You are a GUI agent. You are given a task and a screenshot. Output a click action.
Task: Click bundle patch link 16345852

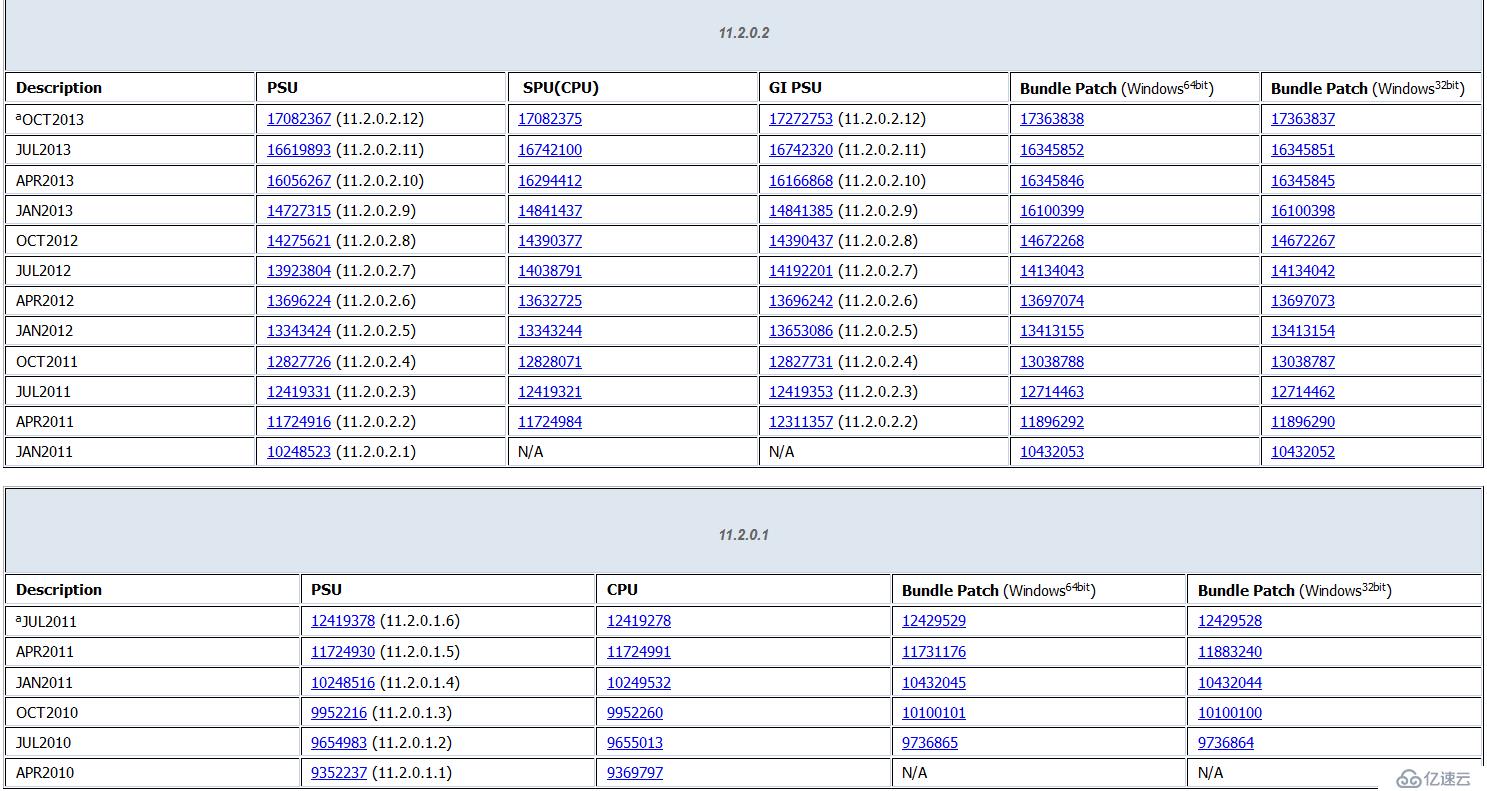tap(1052, 150)
